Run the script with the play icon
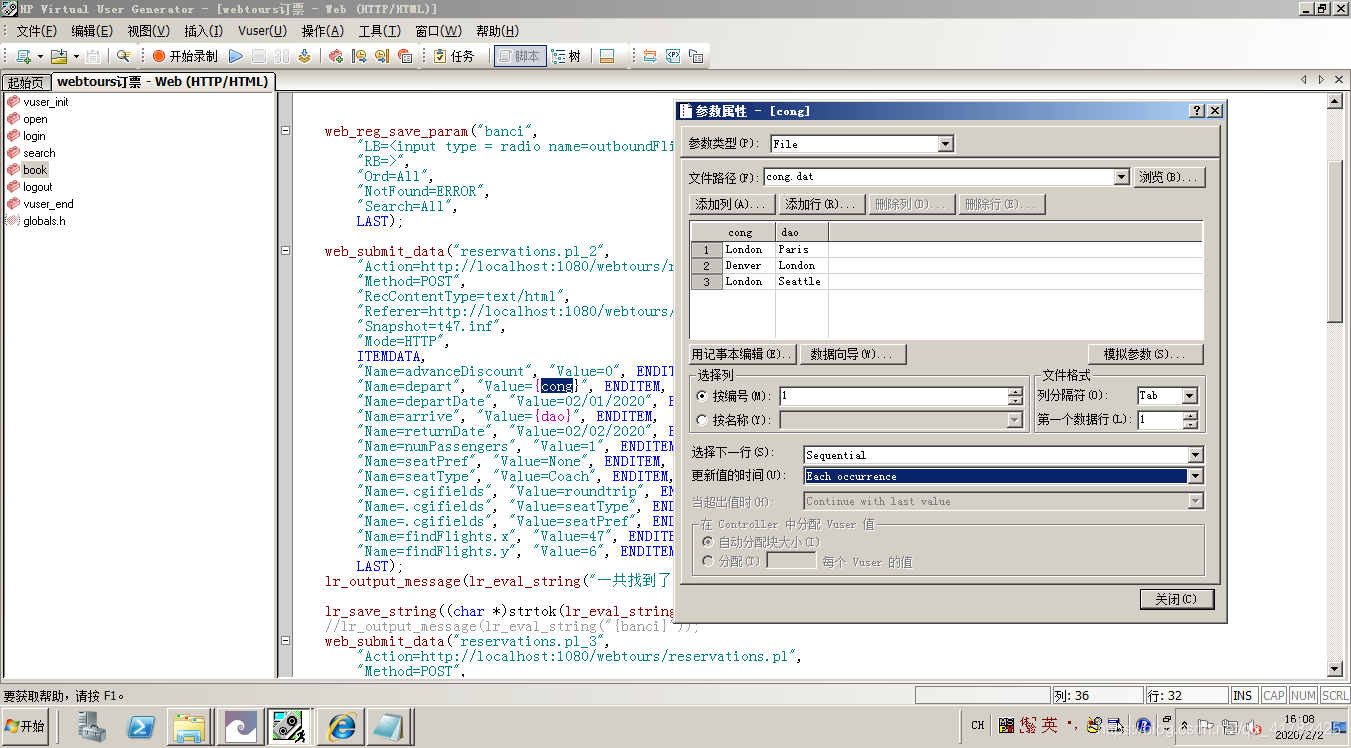Screen dimensions: 1351x748 tap(236, 56)
